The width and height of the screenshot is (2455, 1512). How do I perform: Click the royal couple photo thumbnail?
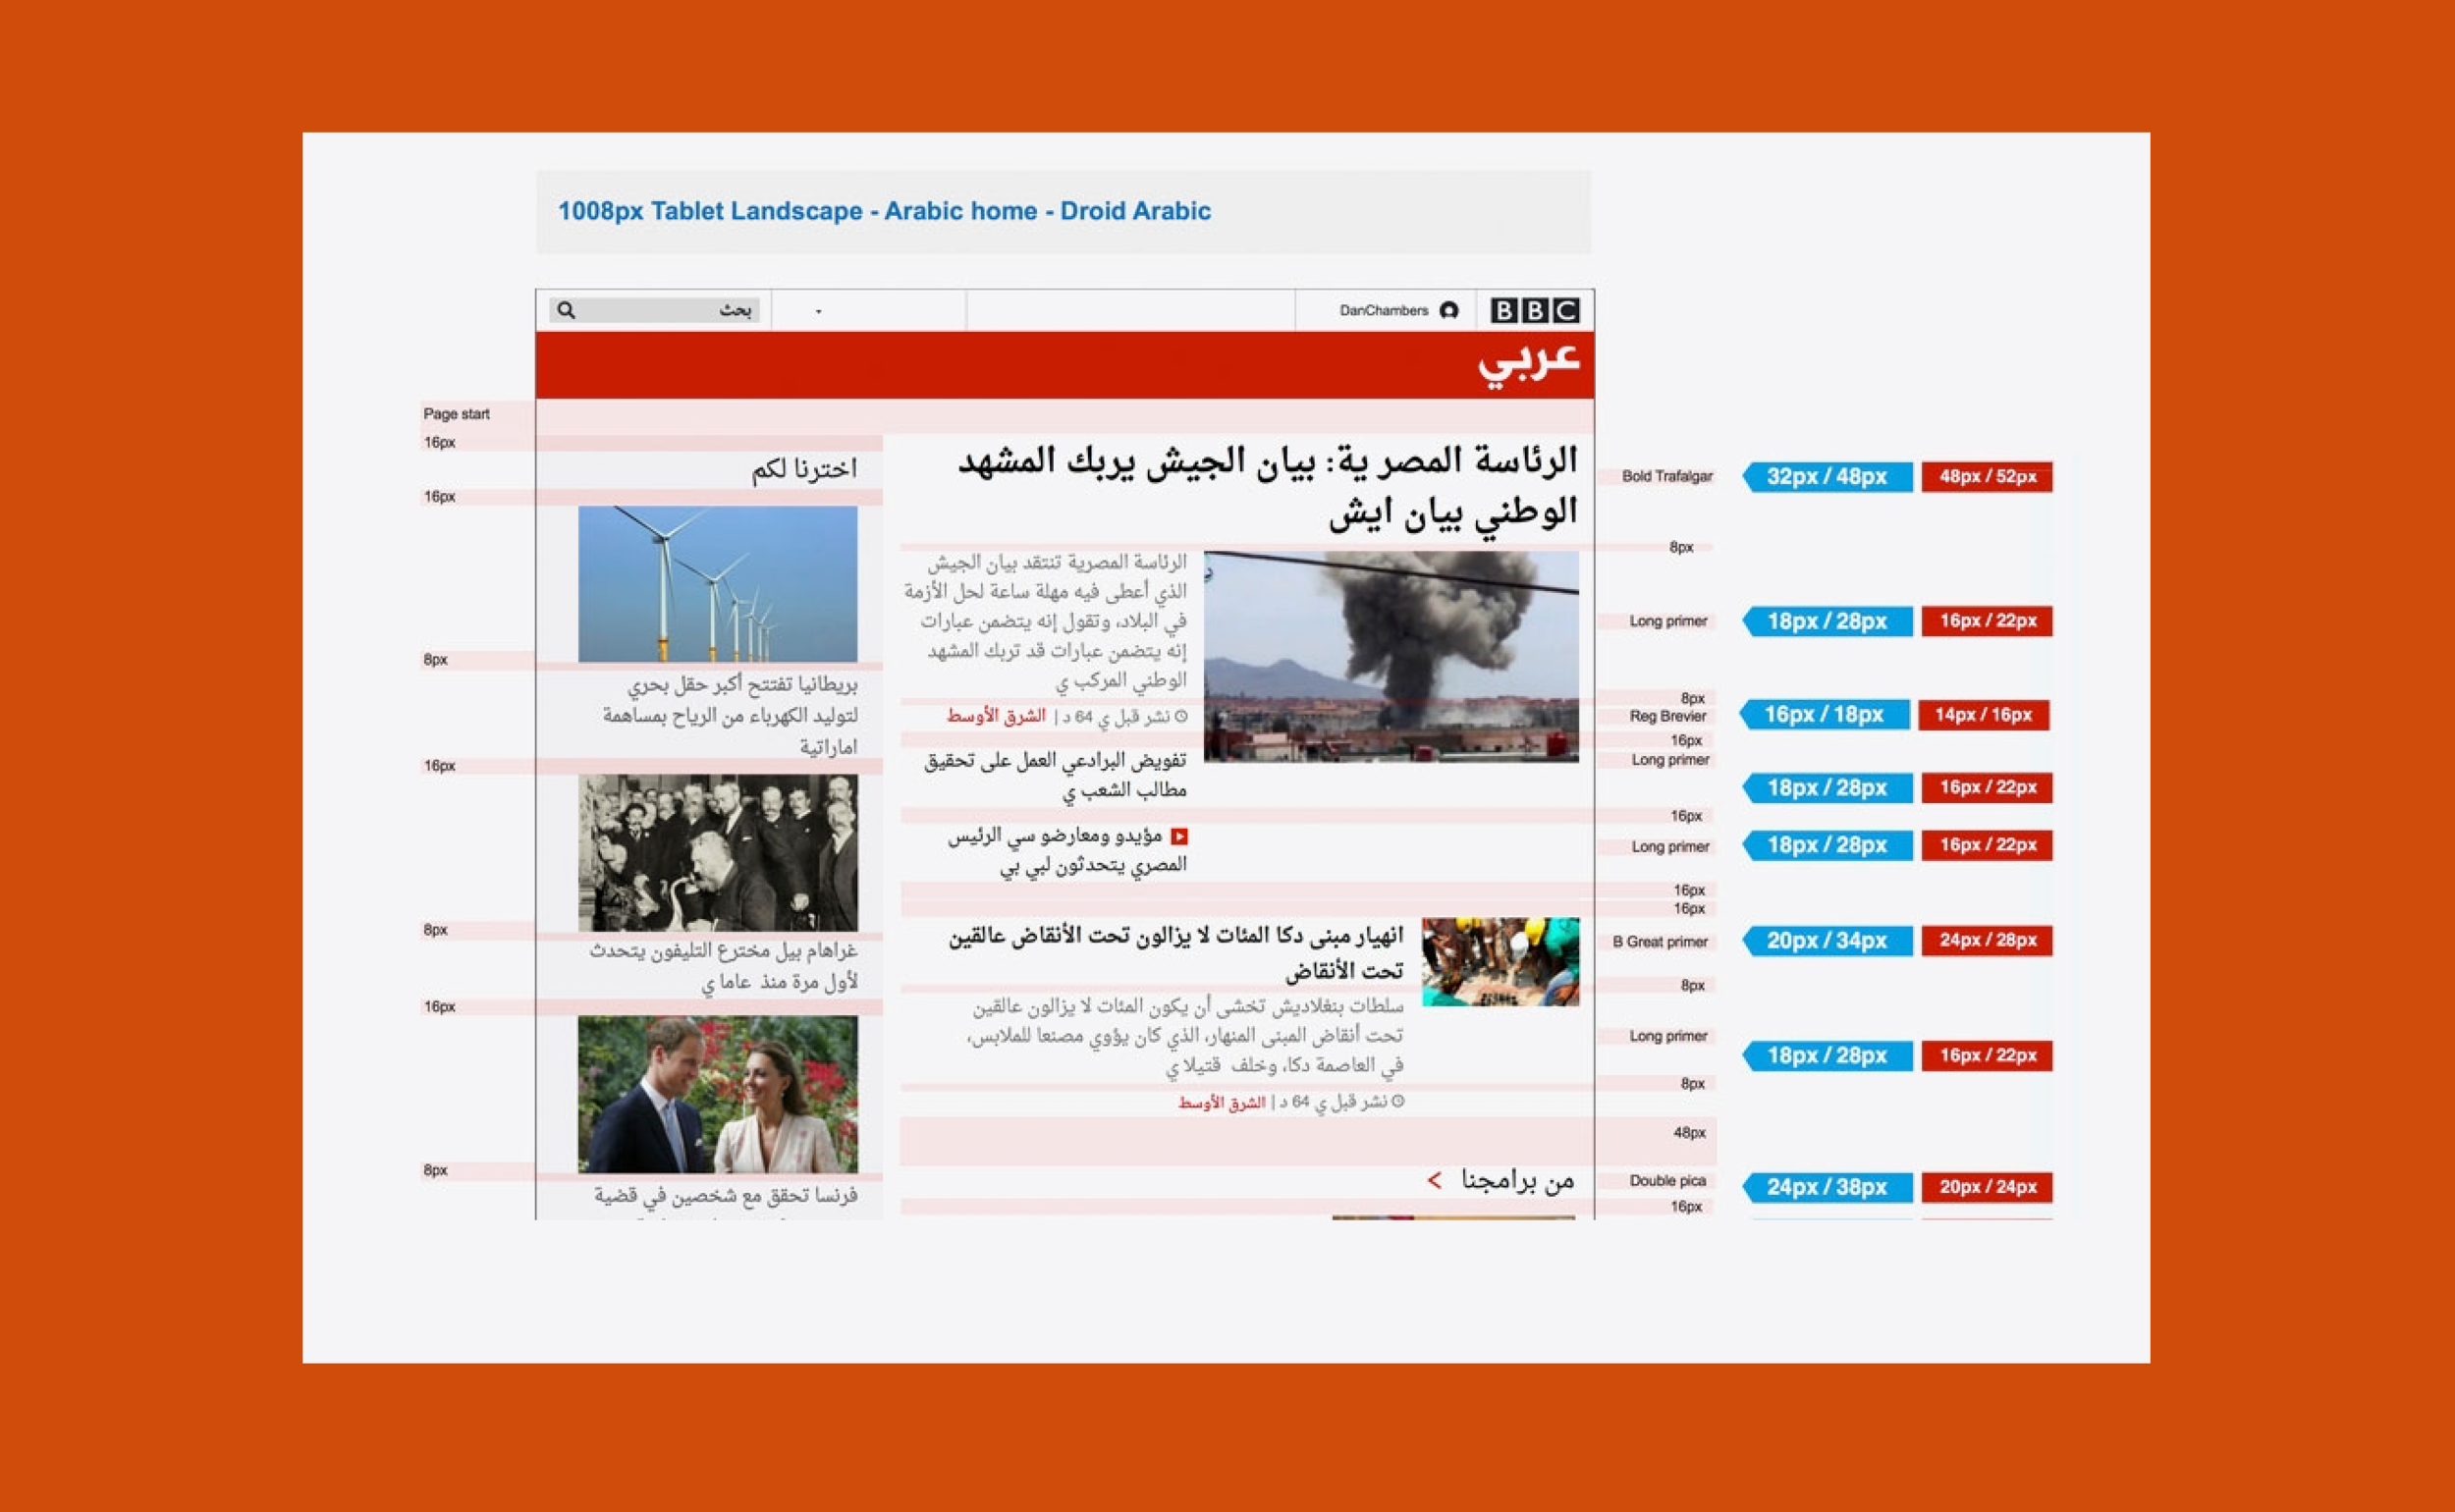click(717, 1094)
